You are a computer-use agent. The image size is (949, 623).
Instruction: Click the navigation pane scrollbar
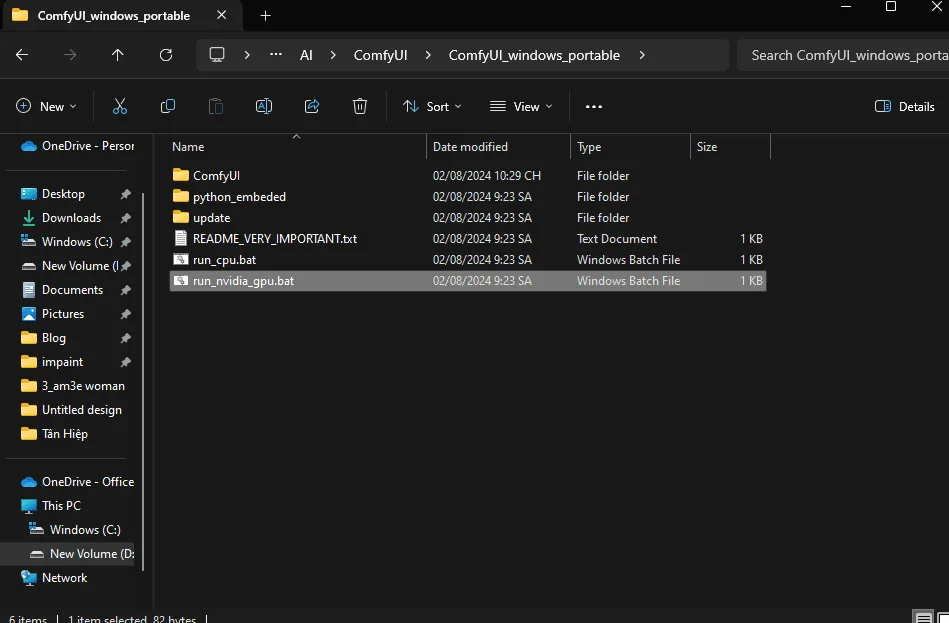coord(143,381)
